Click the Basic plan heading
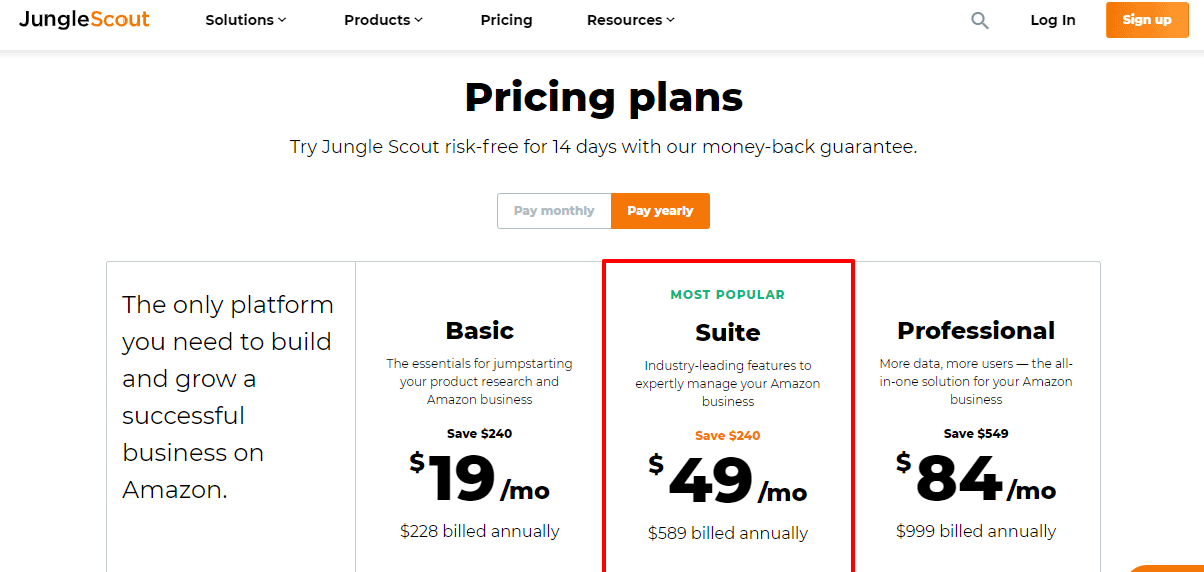 [x=479, y=331]
